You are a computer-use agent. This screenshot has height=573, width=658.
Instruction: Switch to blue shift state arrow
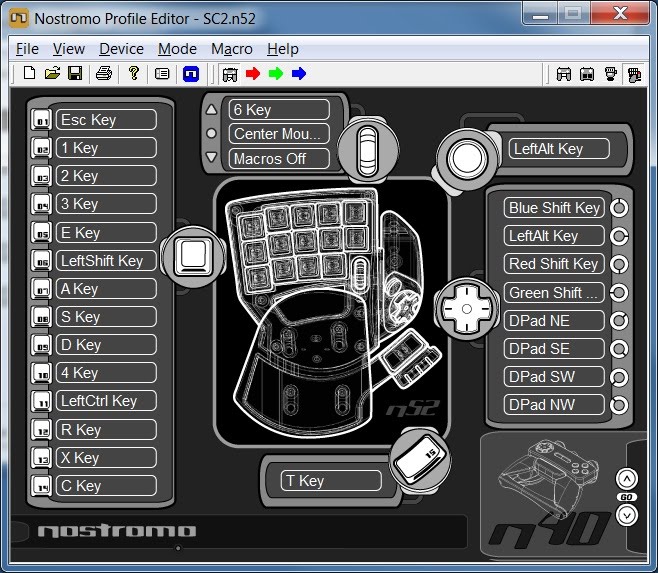(x=299, y=74)
